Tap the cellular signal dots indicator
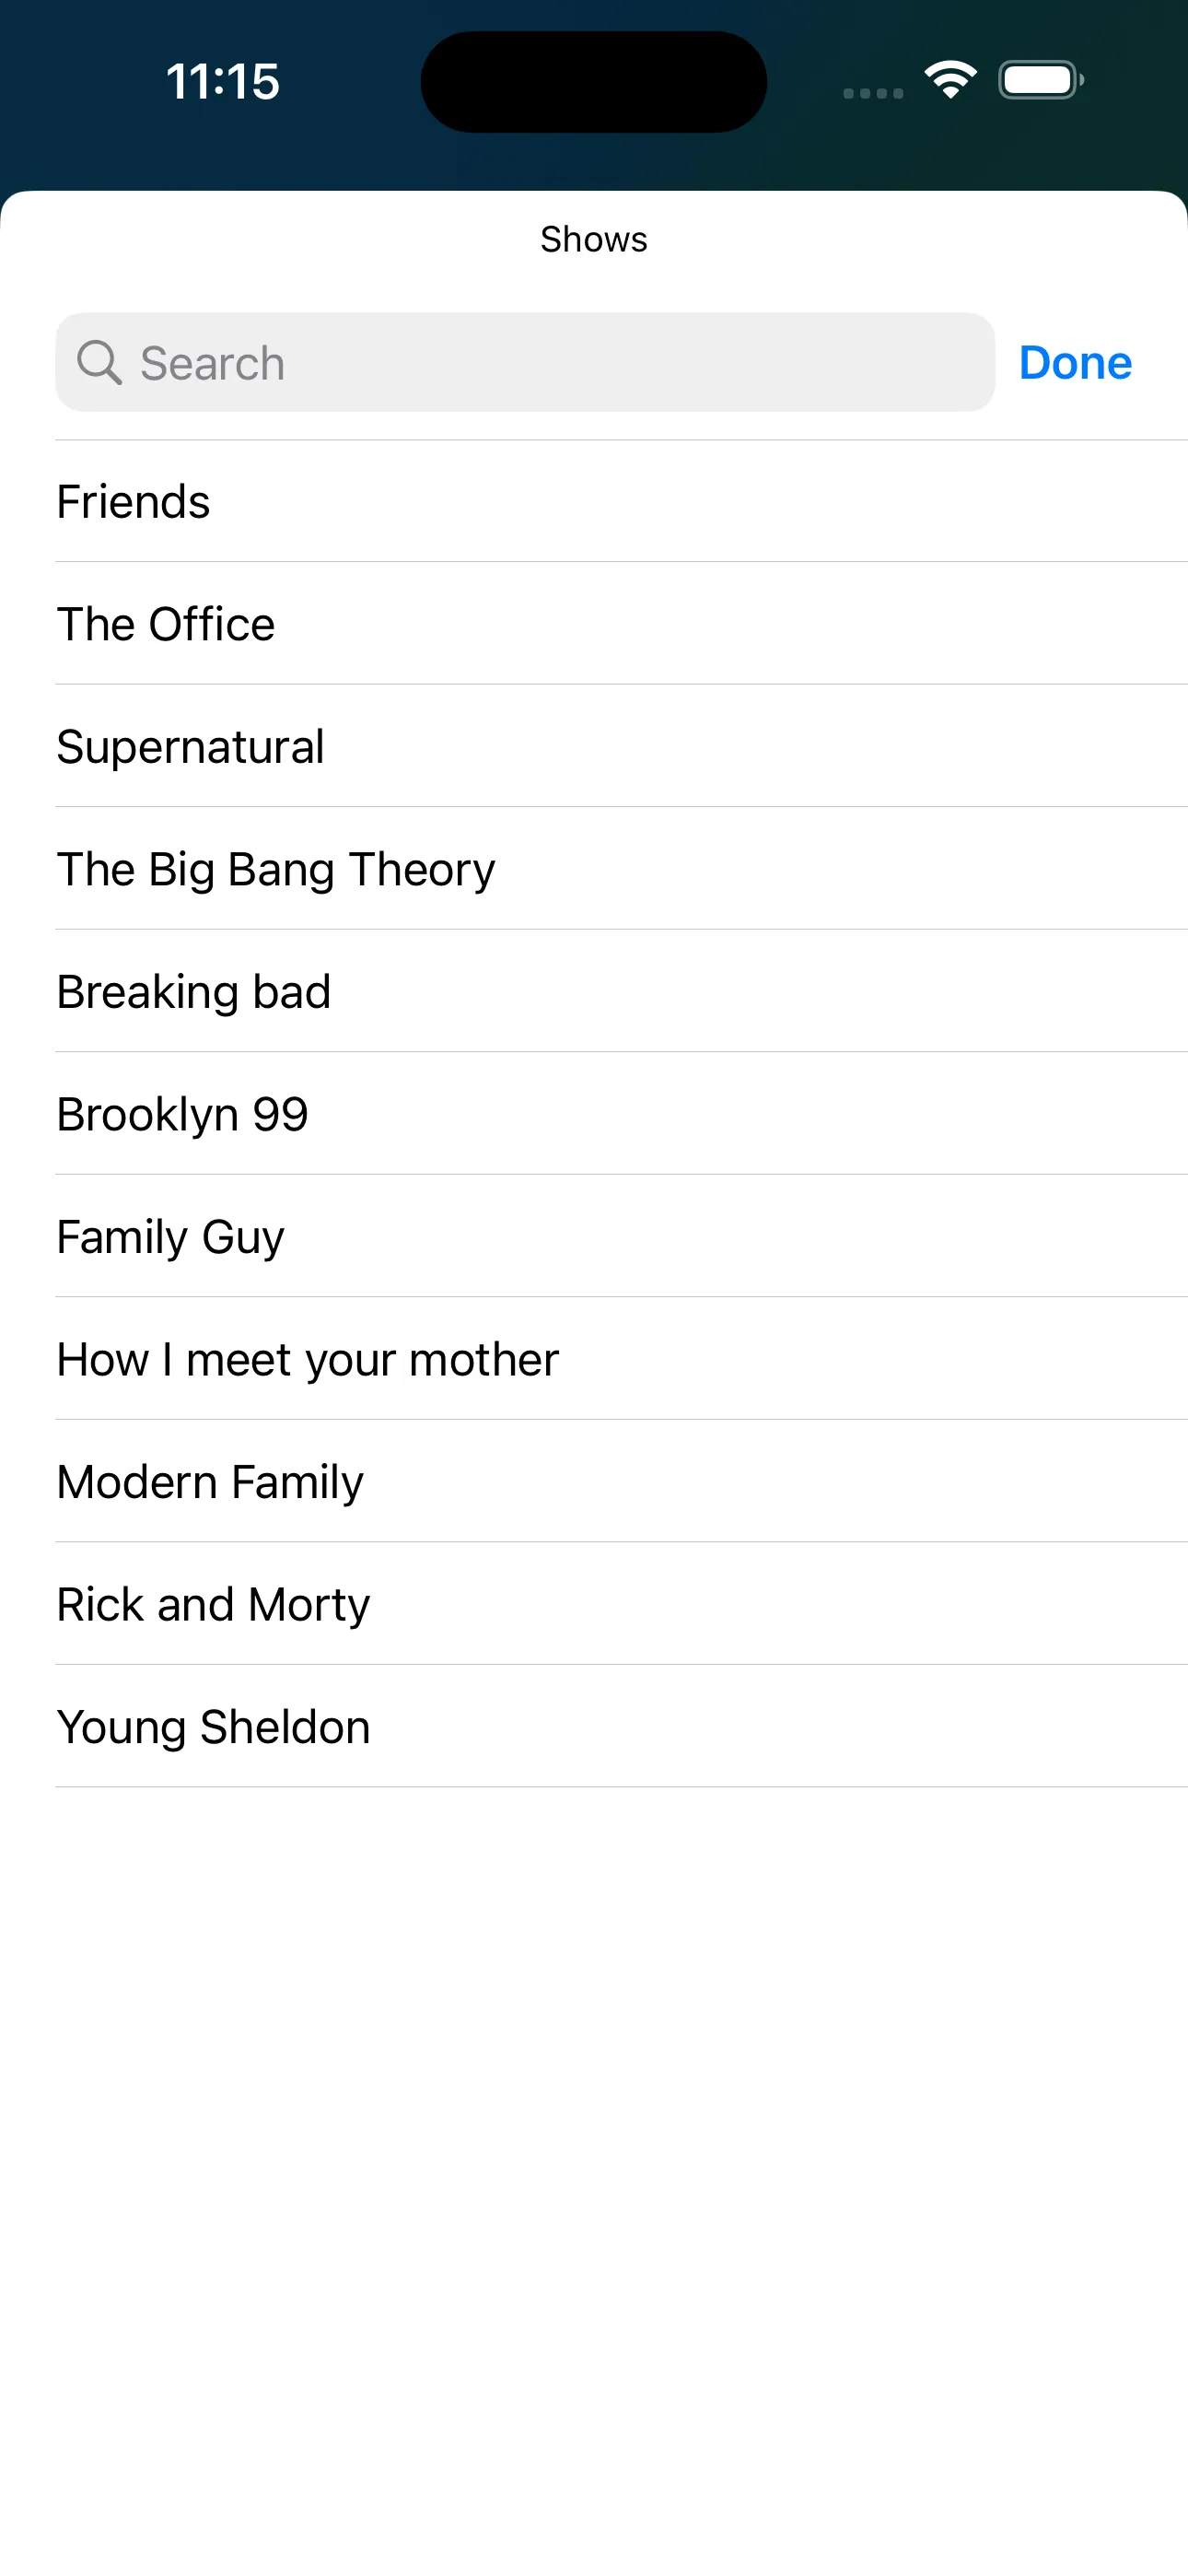The image size is (1188, 2576). (x=873, y=93)
